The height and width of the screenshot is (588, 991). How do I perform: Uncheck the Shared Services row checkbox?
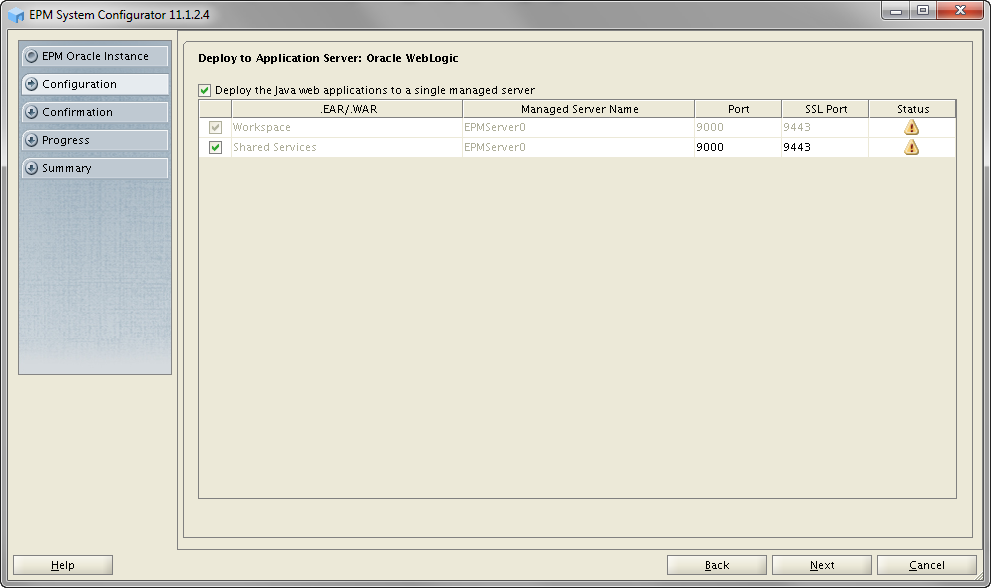[216, 147]
